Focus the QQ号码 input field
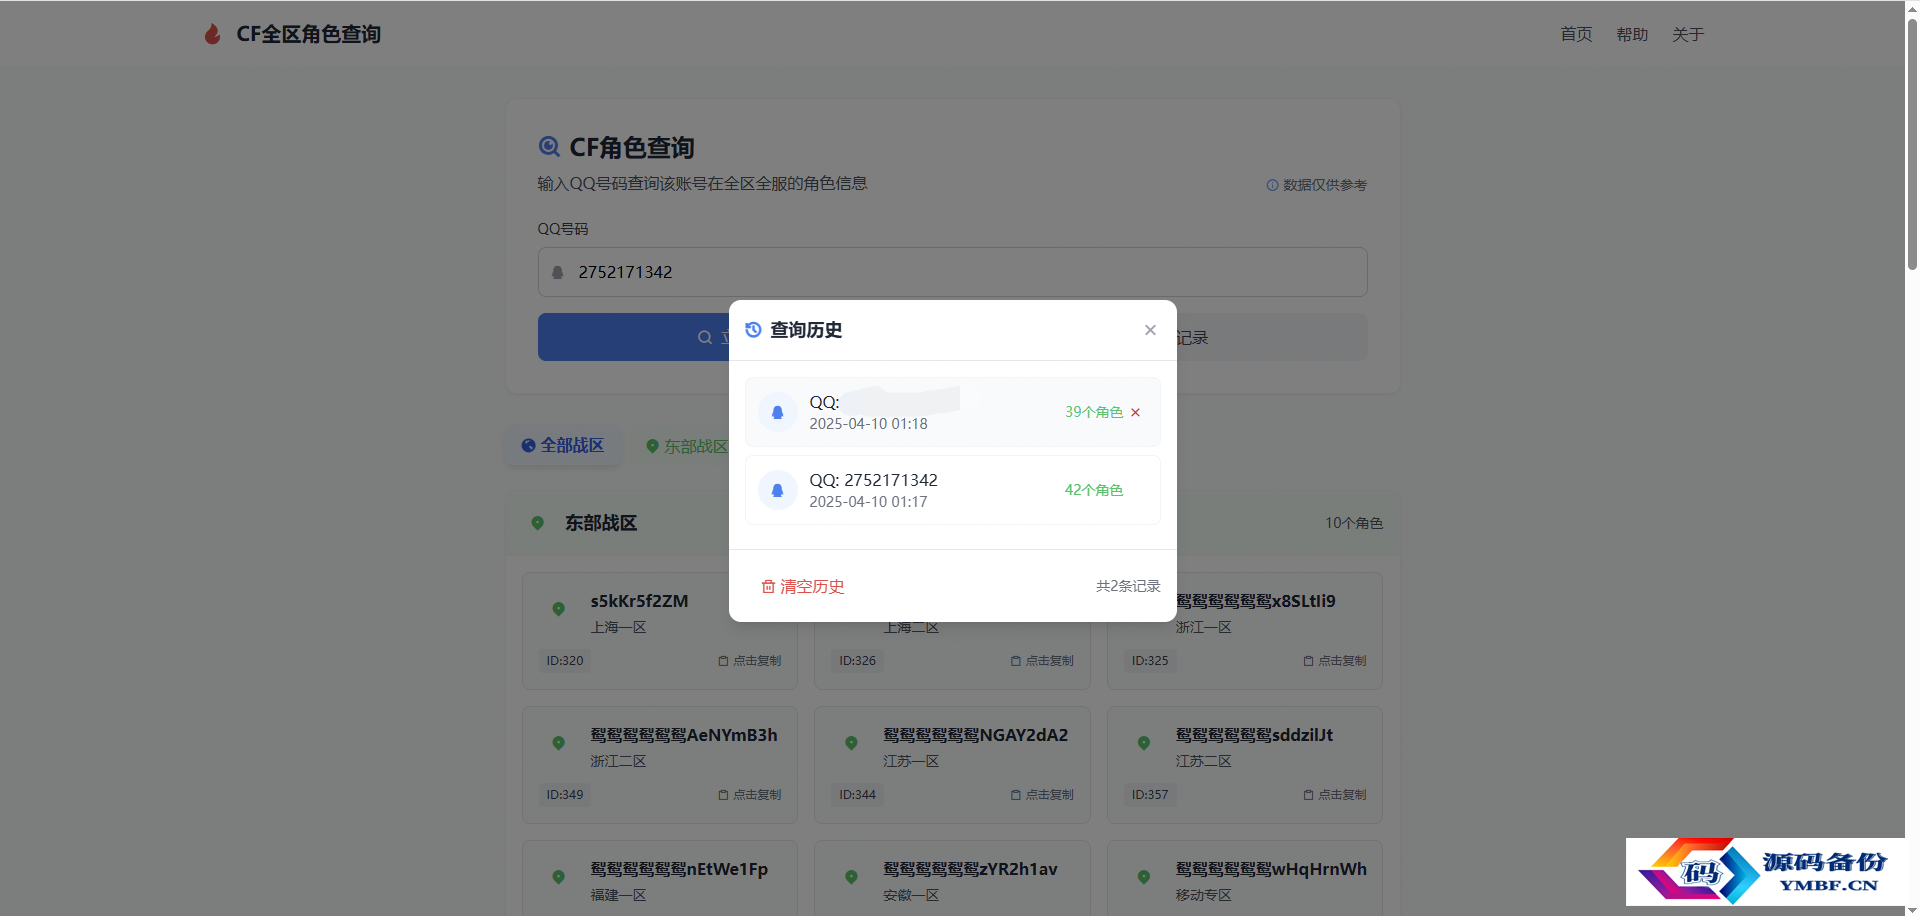Image resolution: width=1920 pixels, height=916 pixels. (x=953, y=272)
